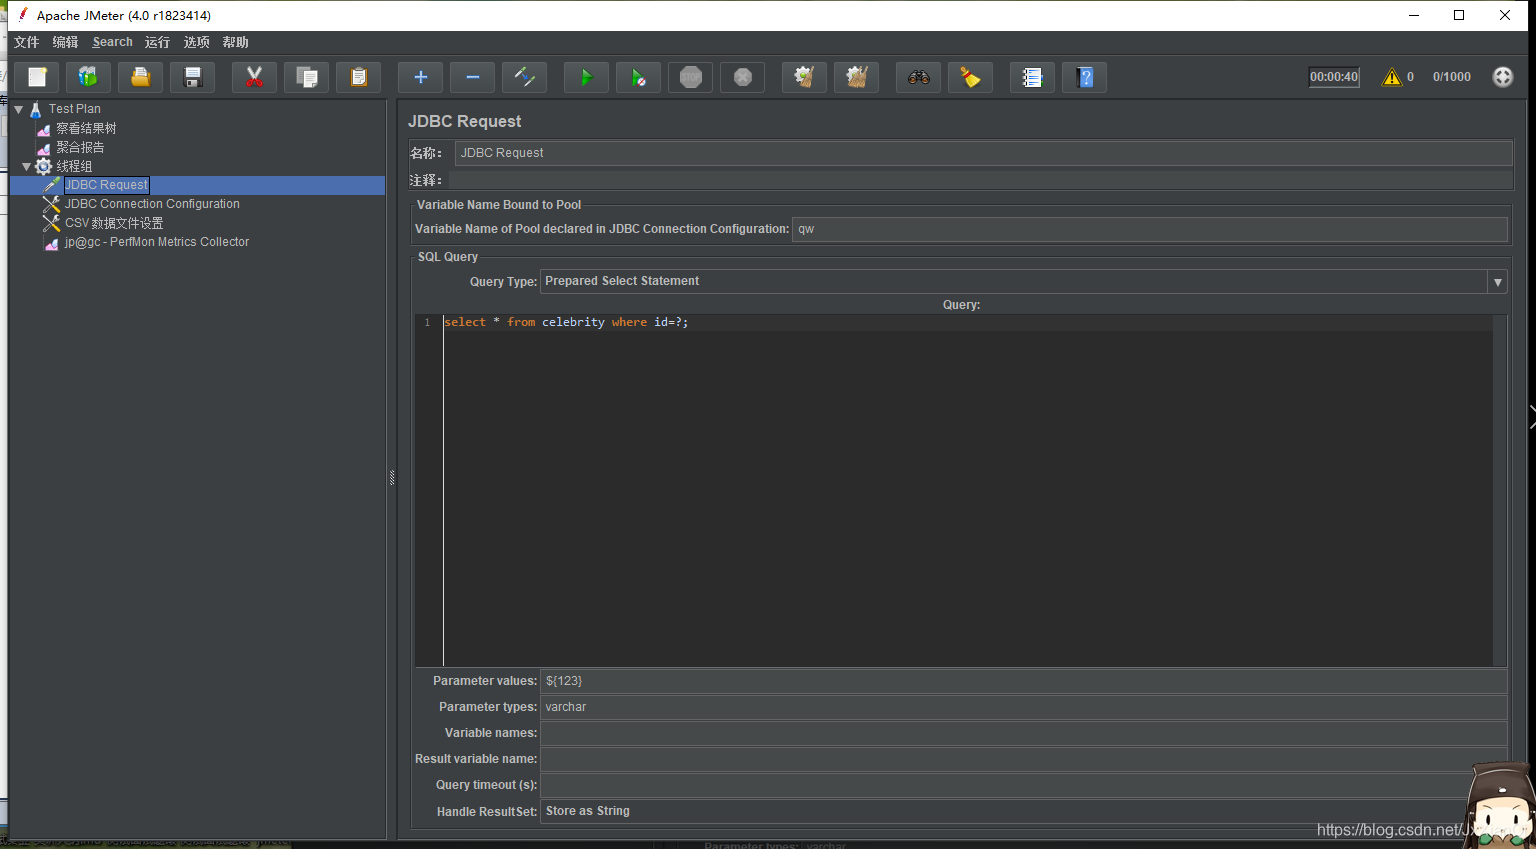Open the 选项 menu
The image size is (1536, 849).
click(x=197, y=42)
